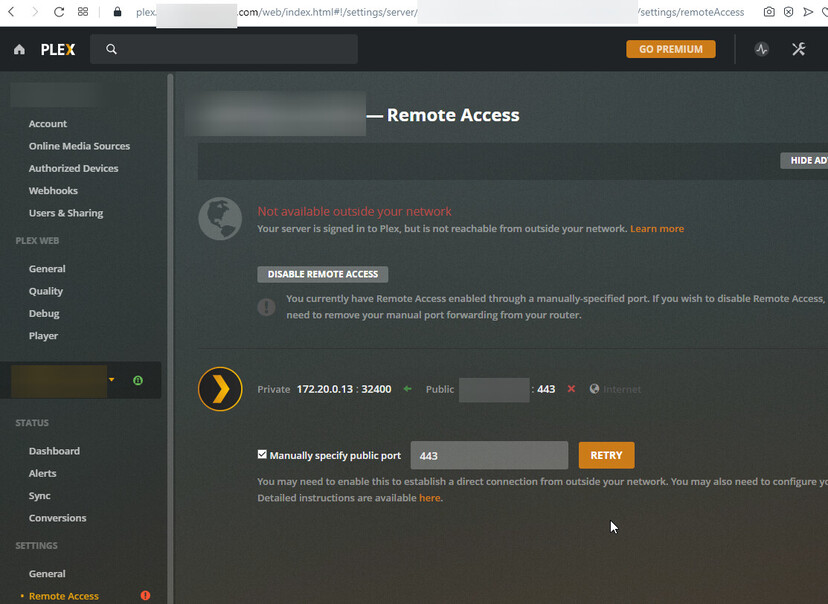The width and height of the screenshot is (828, 604).
Task: Open Conversions status page
Action: click(x=58, y=518)
